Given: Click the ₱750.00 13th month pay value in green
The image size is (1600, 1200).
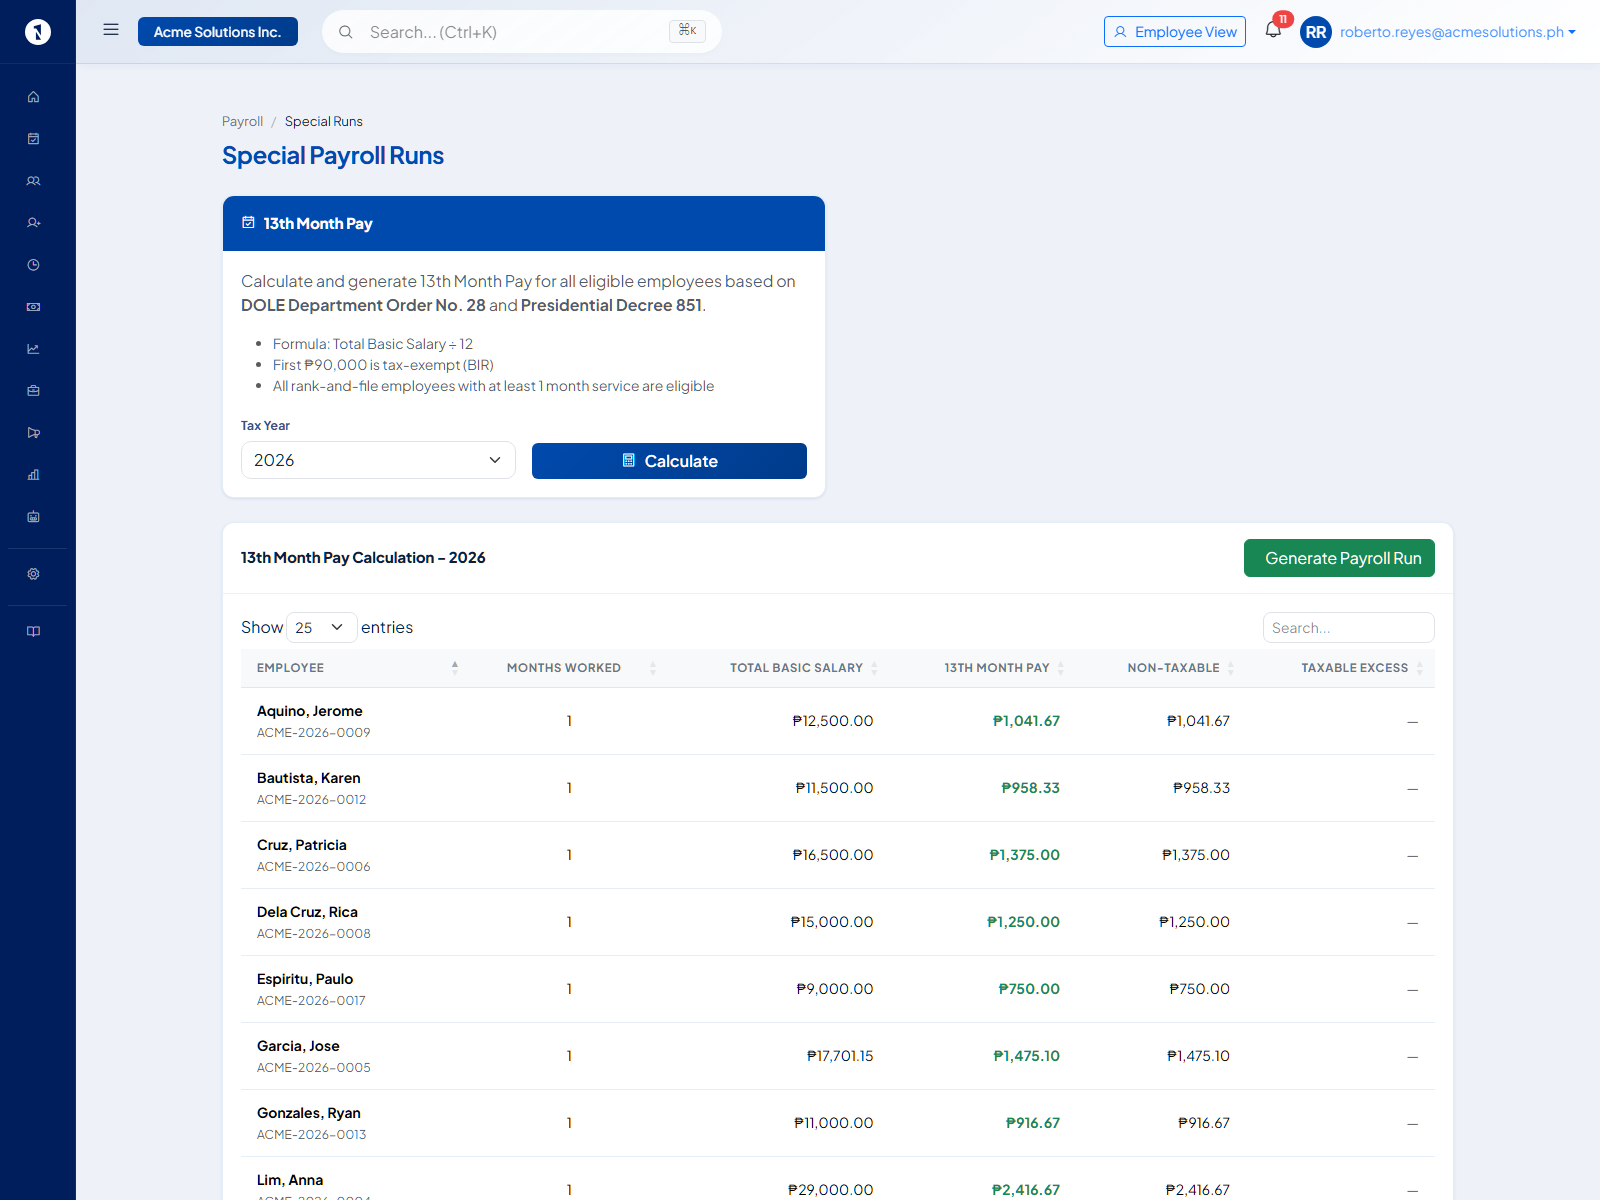Looking at the screenshot, I should click(1029, 989).
